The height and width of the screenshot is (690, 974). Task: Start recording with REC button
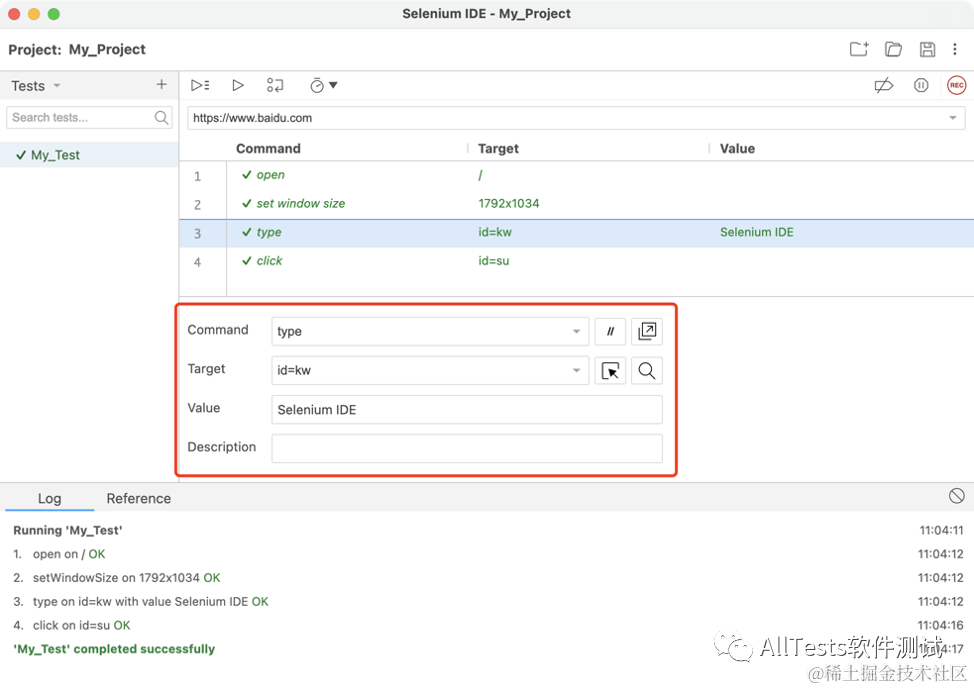tap(957, 85)
